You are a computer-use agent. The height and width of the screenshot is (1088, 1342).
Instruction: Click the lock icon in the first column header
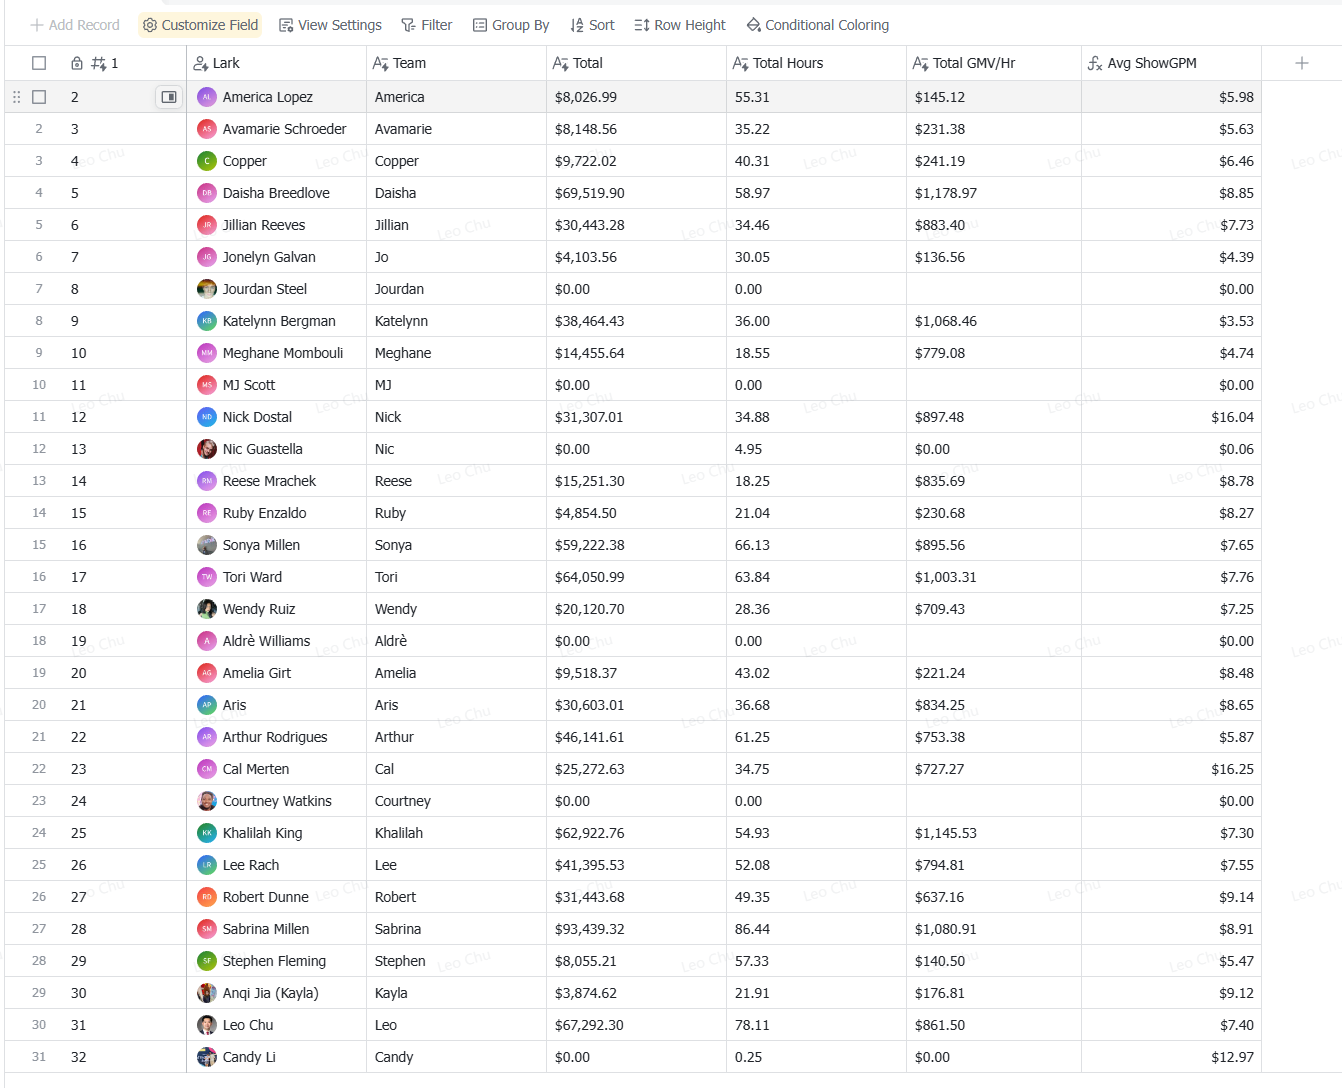point(77,63)
